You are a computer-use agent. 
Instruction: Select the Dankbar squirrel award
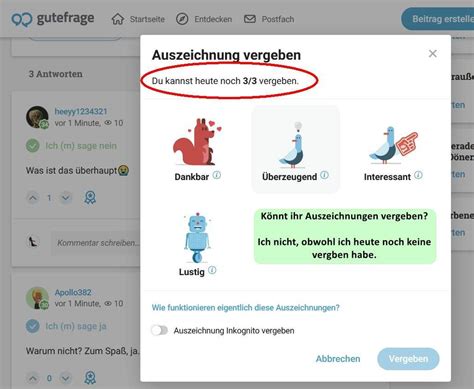click(197, 149)
